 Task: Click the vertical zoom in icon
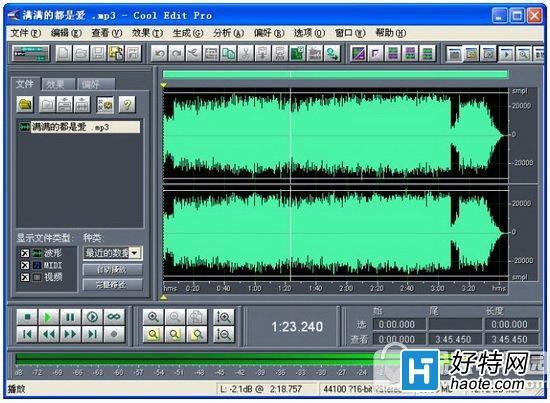click(223, 317)
